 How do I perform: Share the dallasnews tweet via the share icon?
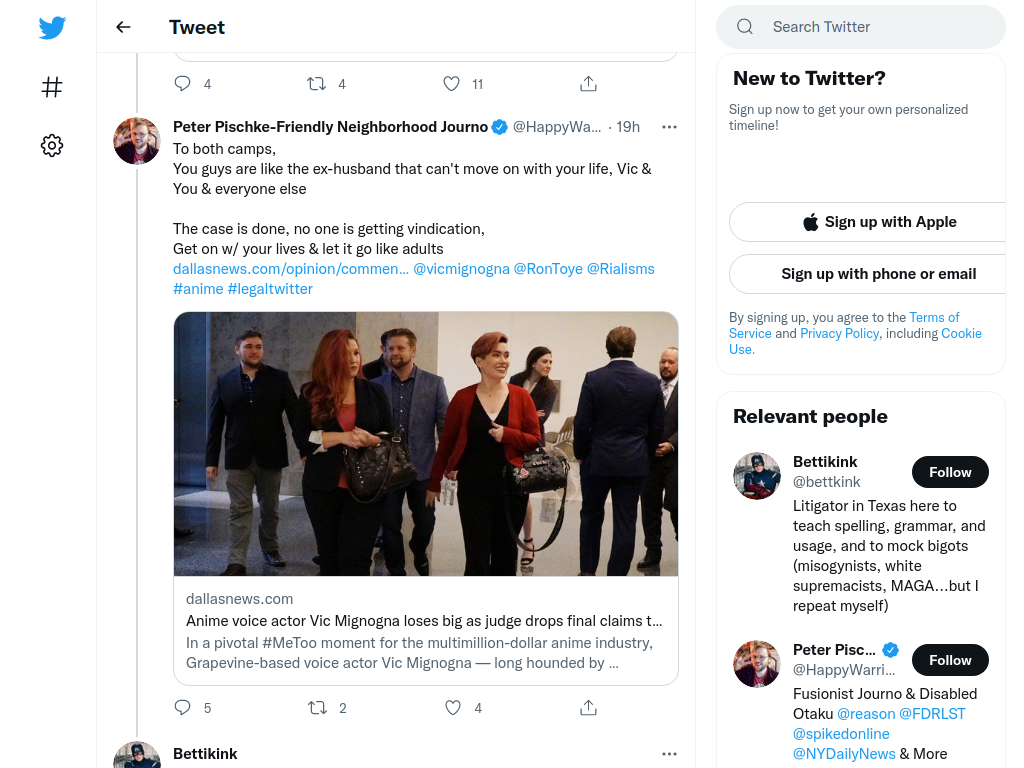(x=588, y=707)
